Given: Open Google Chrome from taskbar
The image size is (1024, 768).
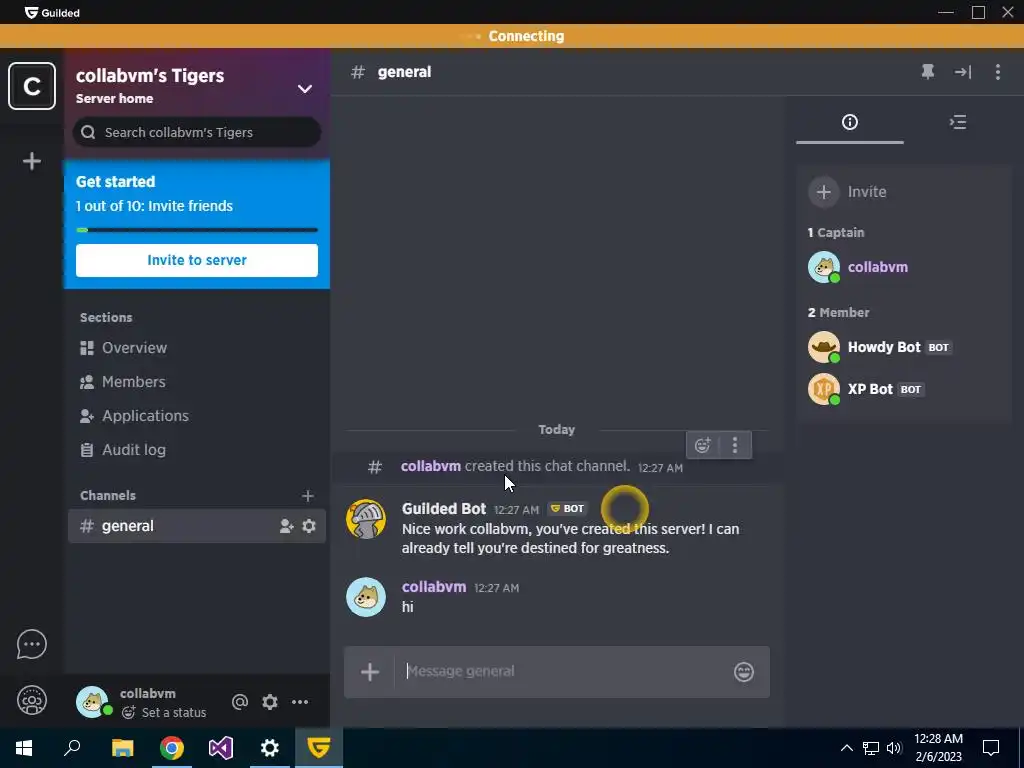Looking at the screenshot, I should click(172, 748).
